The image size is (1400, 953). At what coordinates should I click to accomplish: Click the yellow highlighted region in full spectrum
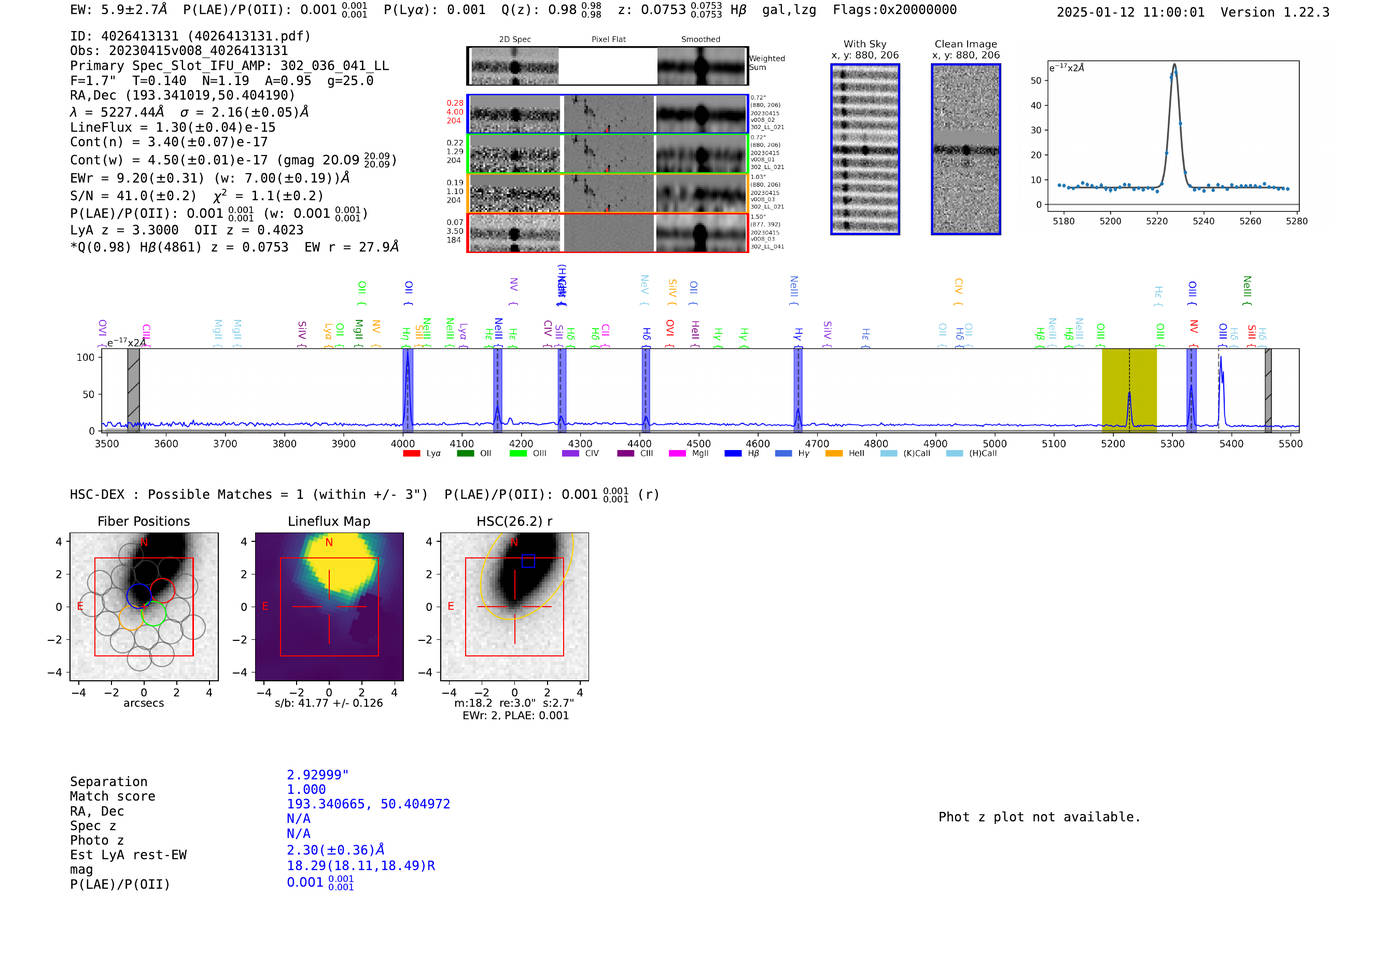(1129, 390)
